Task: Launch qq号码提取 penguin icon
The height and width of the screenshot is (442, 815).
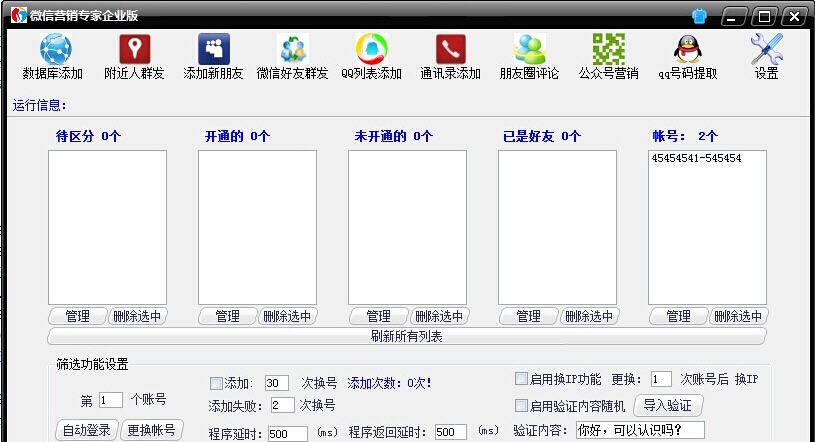Action: click(688, 49)
